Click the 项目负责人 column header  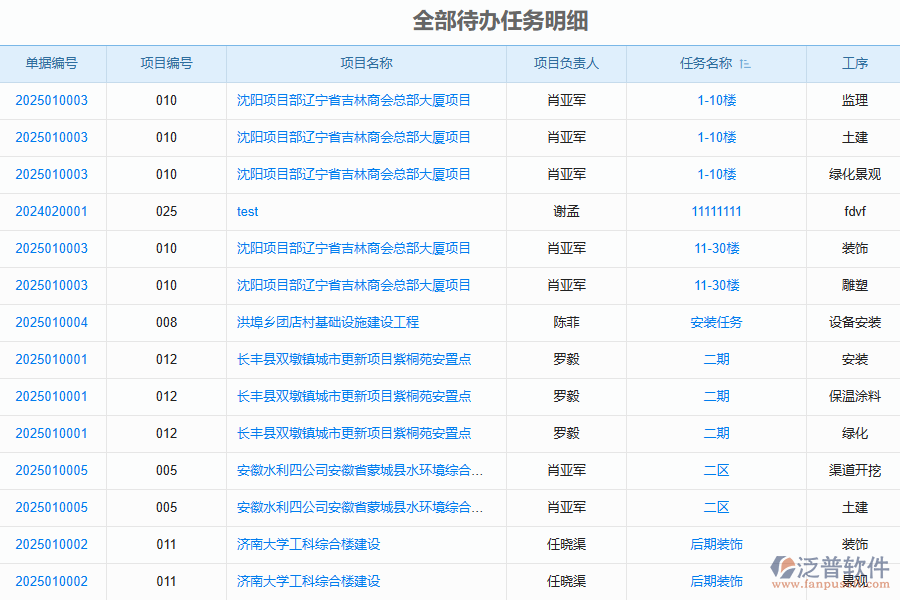point(566,63)
